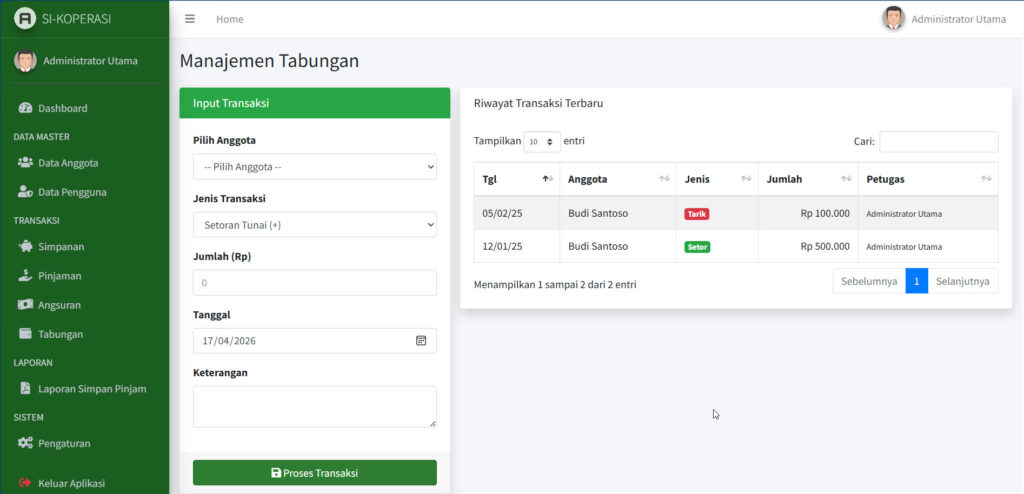The width and height of the screenshot is (1024, 494).
Task: Open the Jenis Transaksi dropdown
Action: [314, 225]
